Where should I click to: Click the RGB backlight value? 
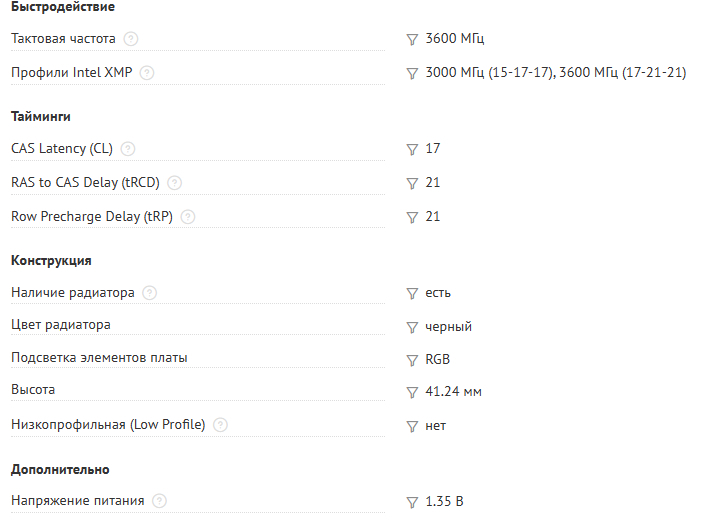tap(437, 360)
